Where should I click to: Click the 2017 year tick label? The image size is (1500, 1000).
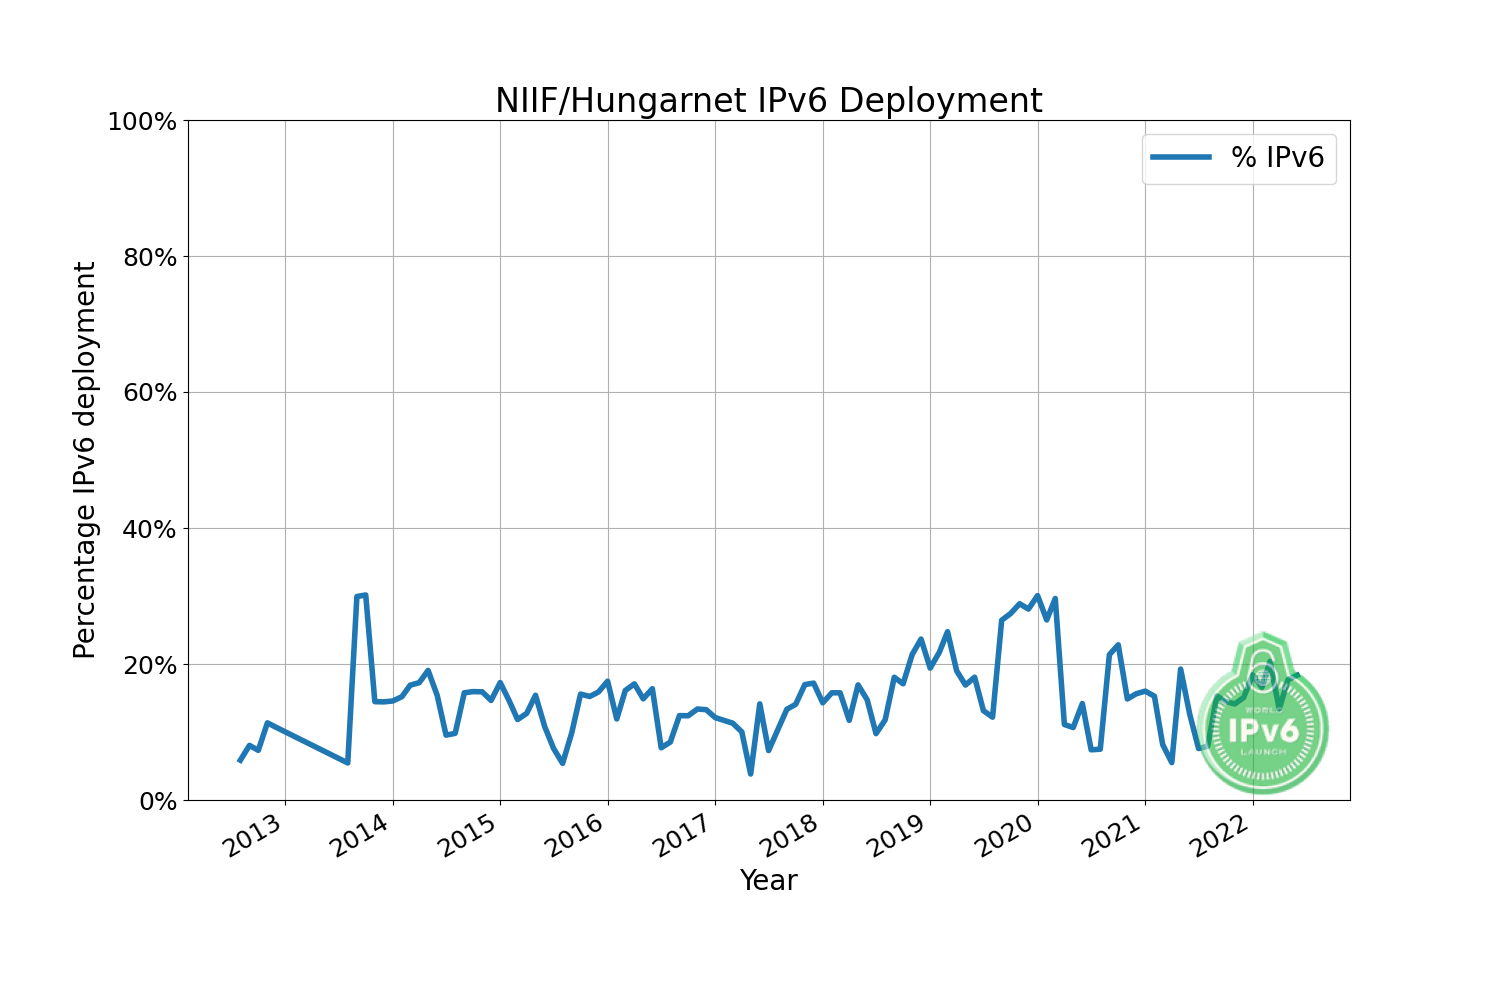(684, 835)
